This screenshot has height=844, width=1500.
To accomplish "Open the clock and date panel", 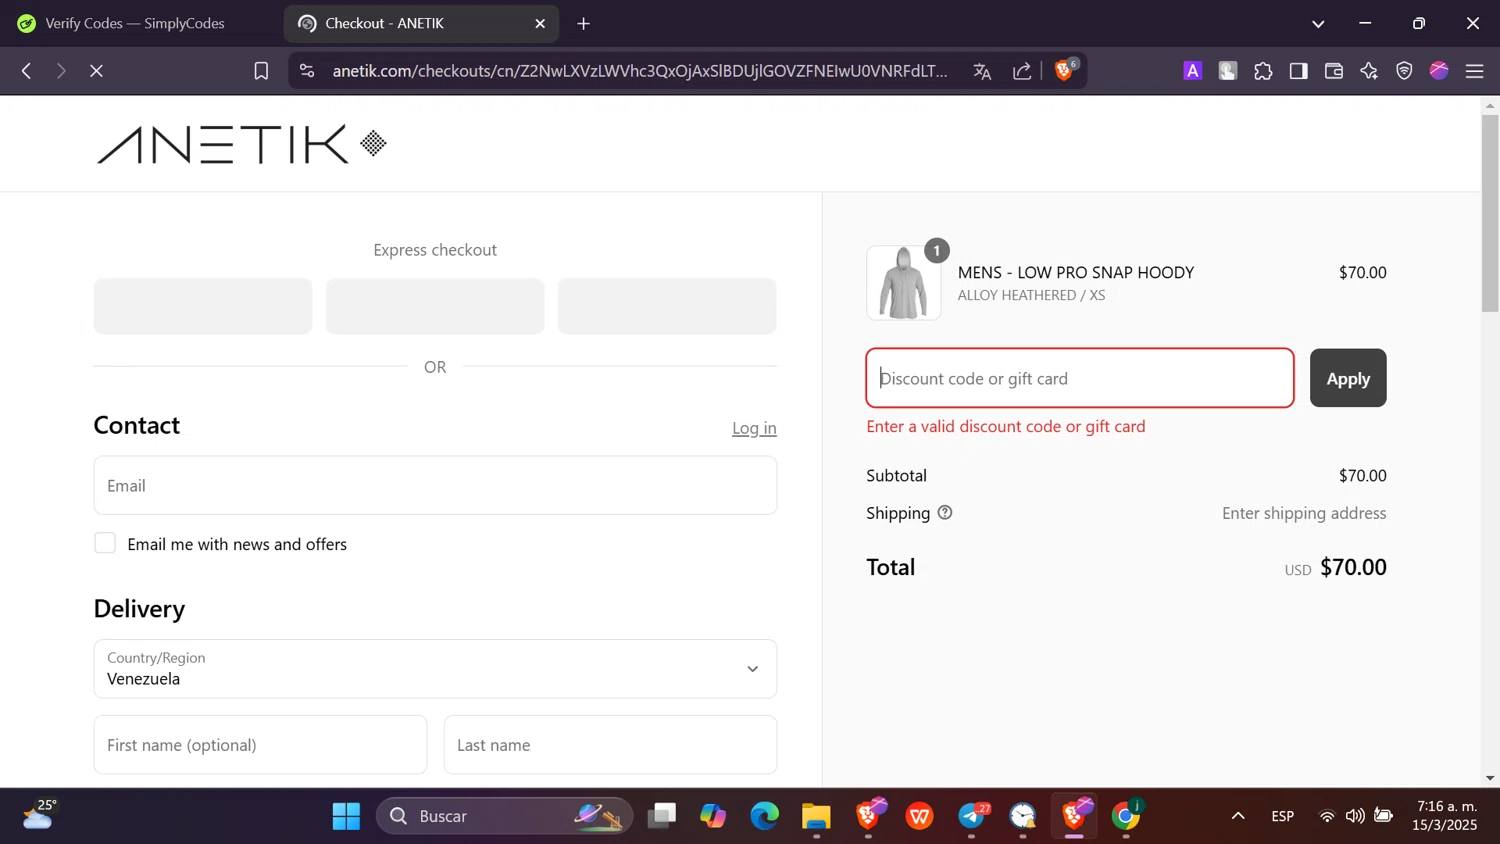I will 1445,816.
